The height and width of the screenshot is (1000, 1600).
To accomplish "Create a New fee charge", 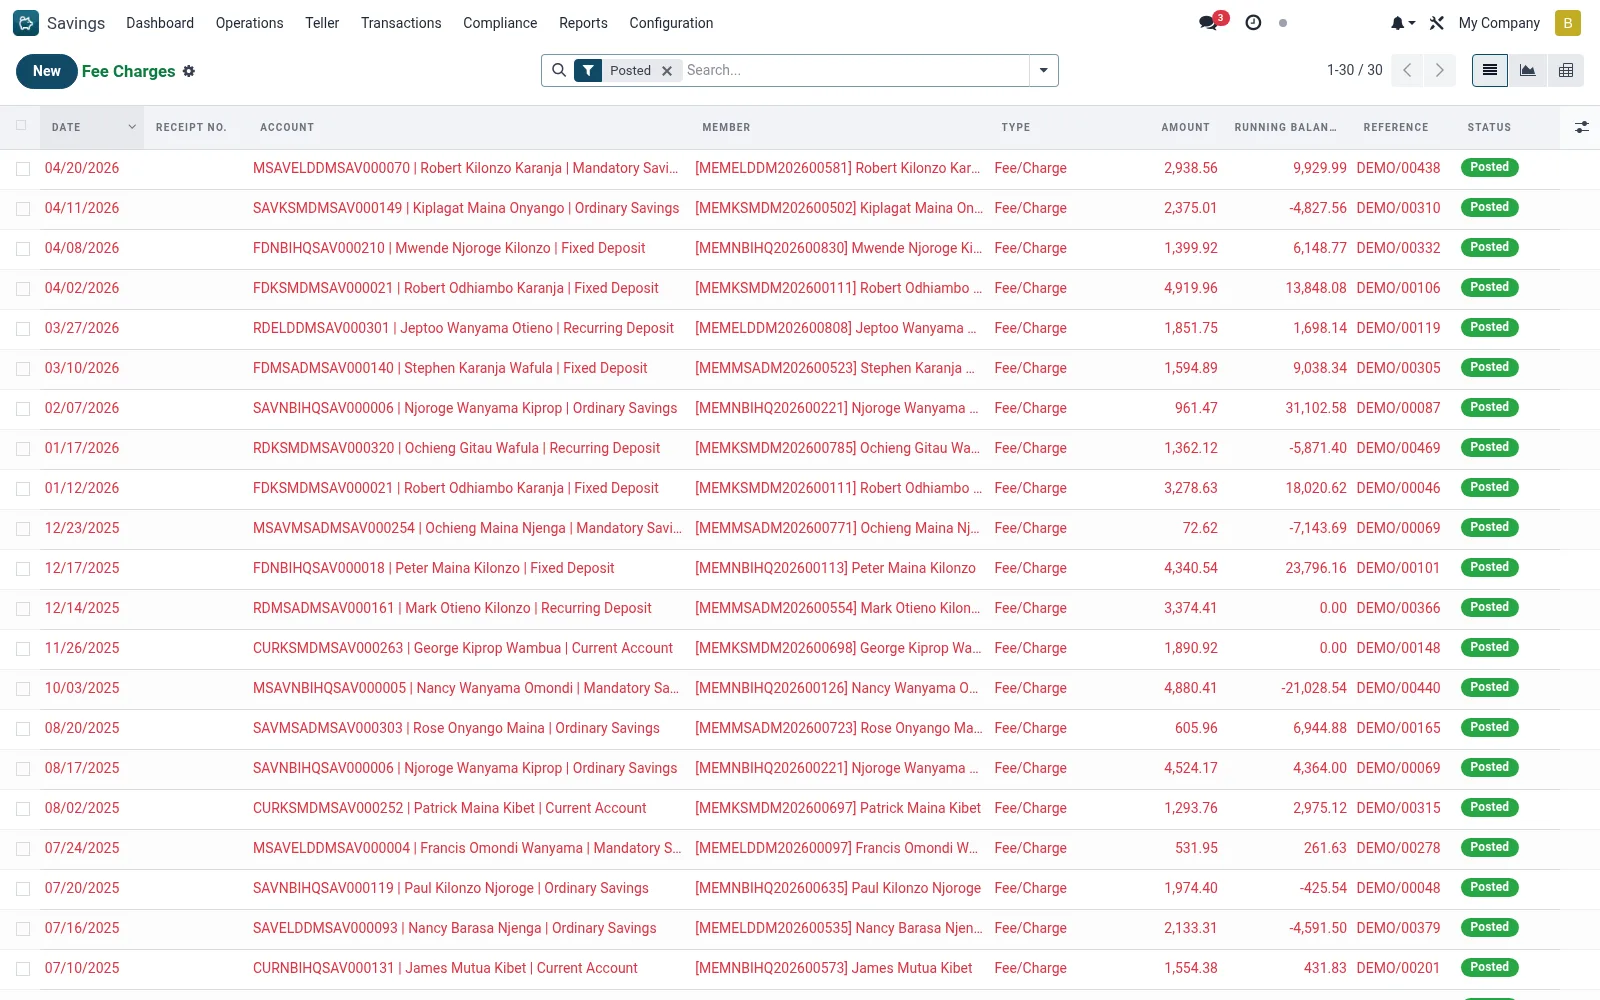I will [x=47, y=71].
